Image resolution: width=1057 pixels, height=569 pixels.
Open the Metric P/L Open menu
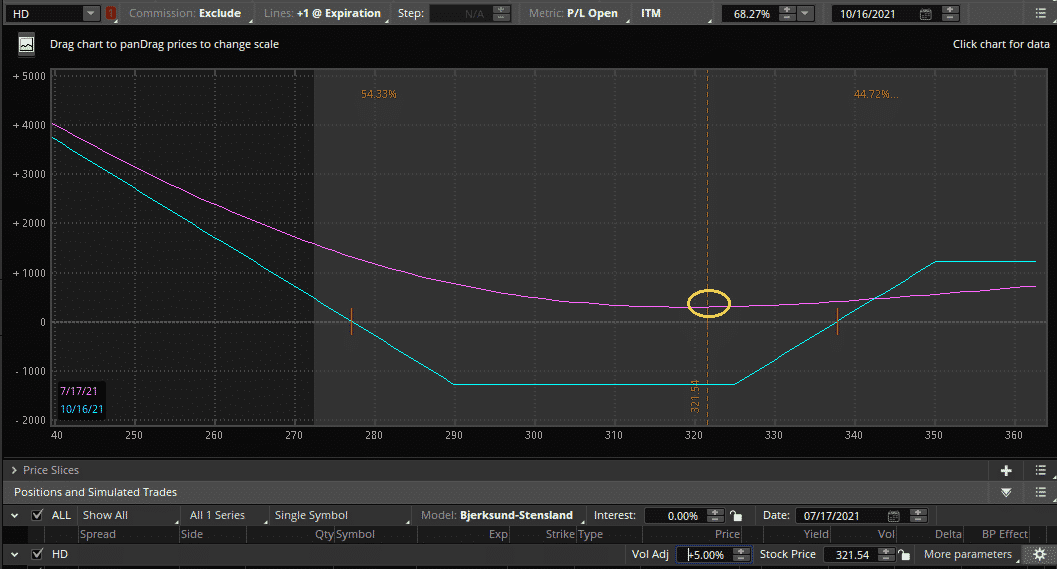[x=577, y=13]
